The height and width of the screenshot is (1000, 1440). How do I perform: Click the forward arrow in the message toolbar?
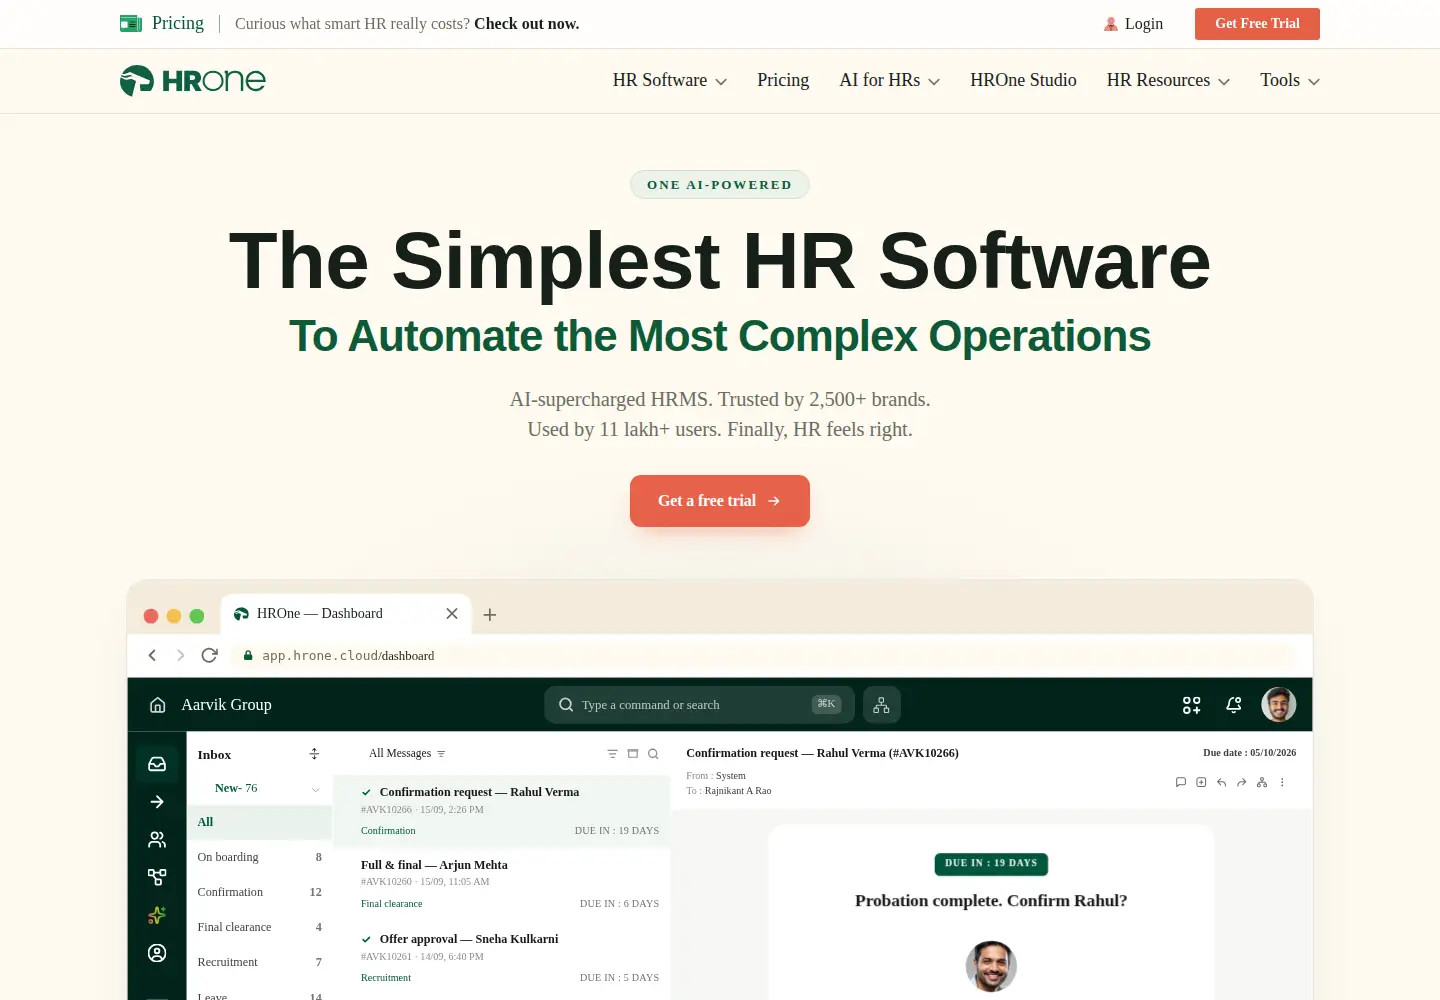coord(1241,782)
